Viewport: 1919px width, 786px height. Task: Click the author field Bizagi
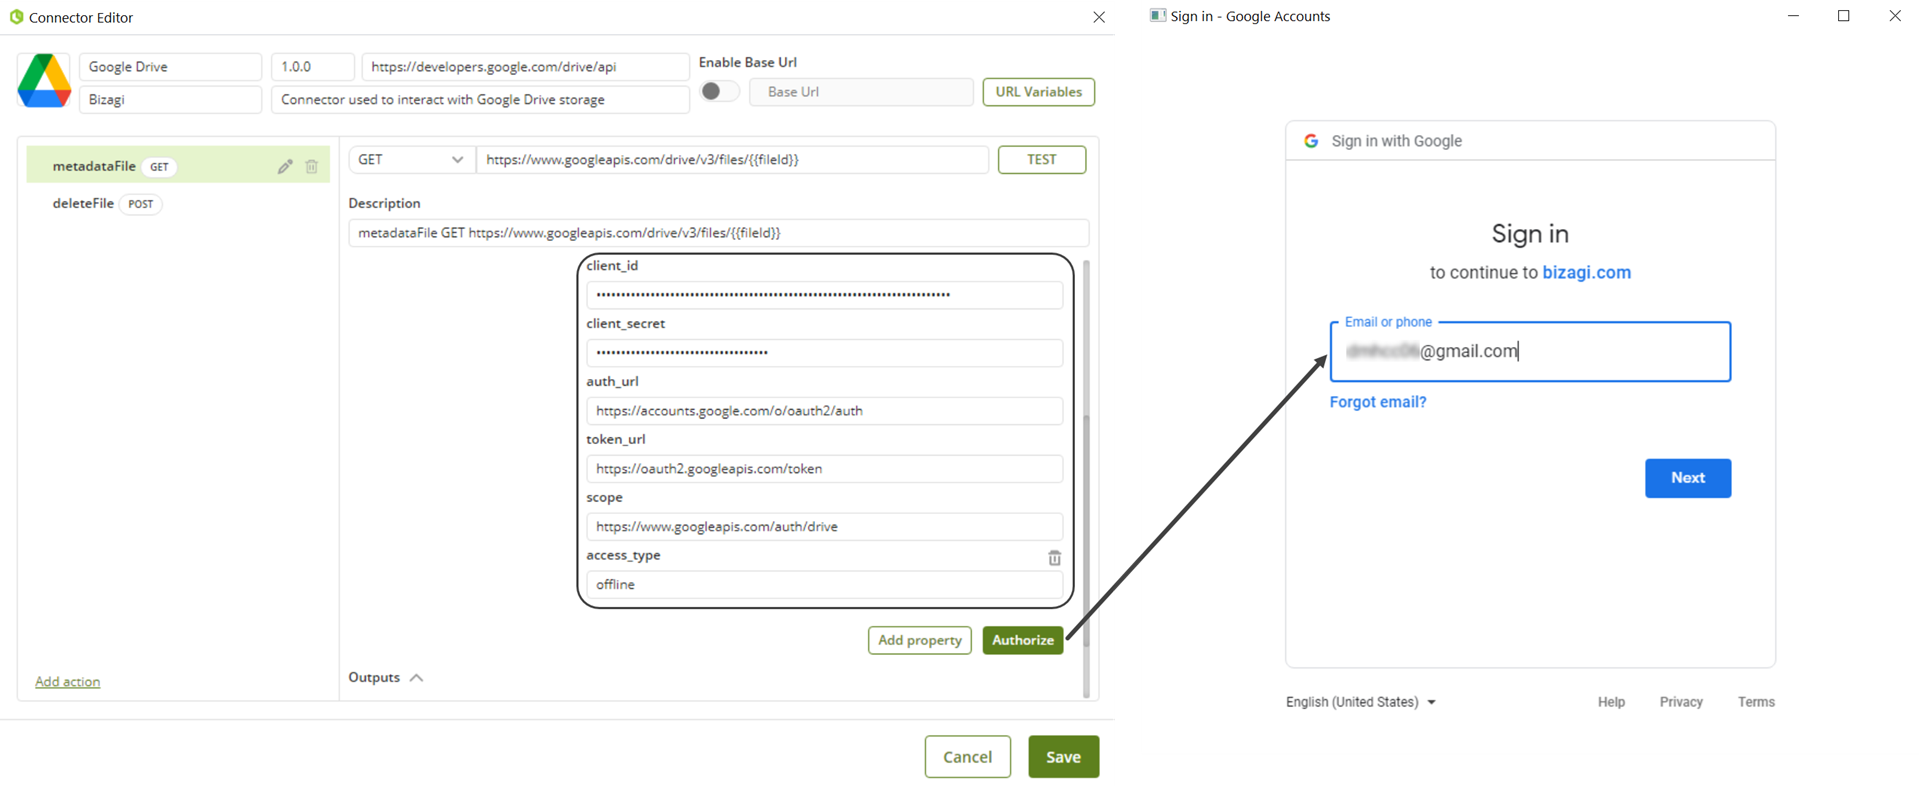click(170, 100)
